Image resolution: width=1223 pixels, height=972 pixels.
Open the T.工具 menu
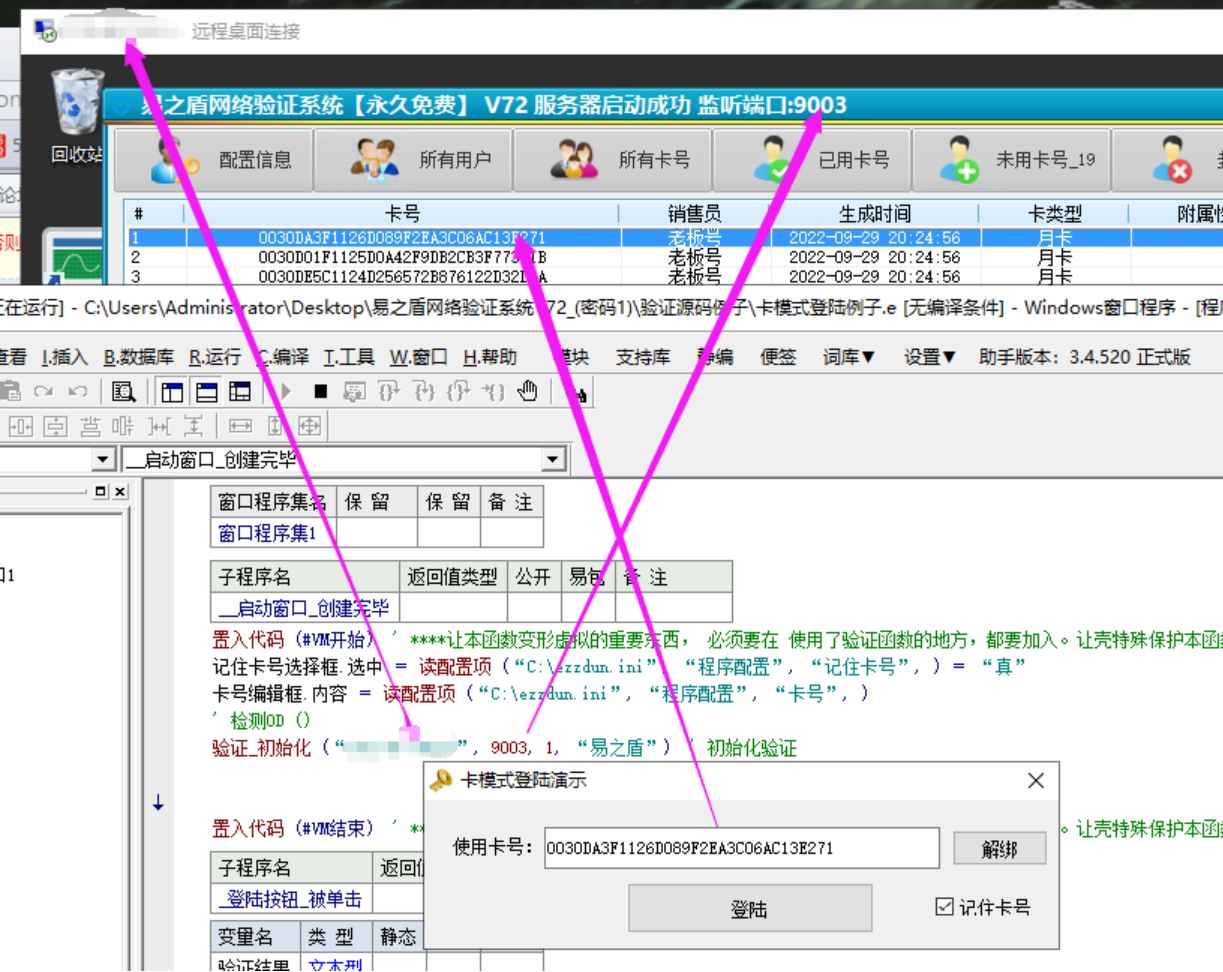[347, 357]
